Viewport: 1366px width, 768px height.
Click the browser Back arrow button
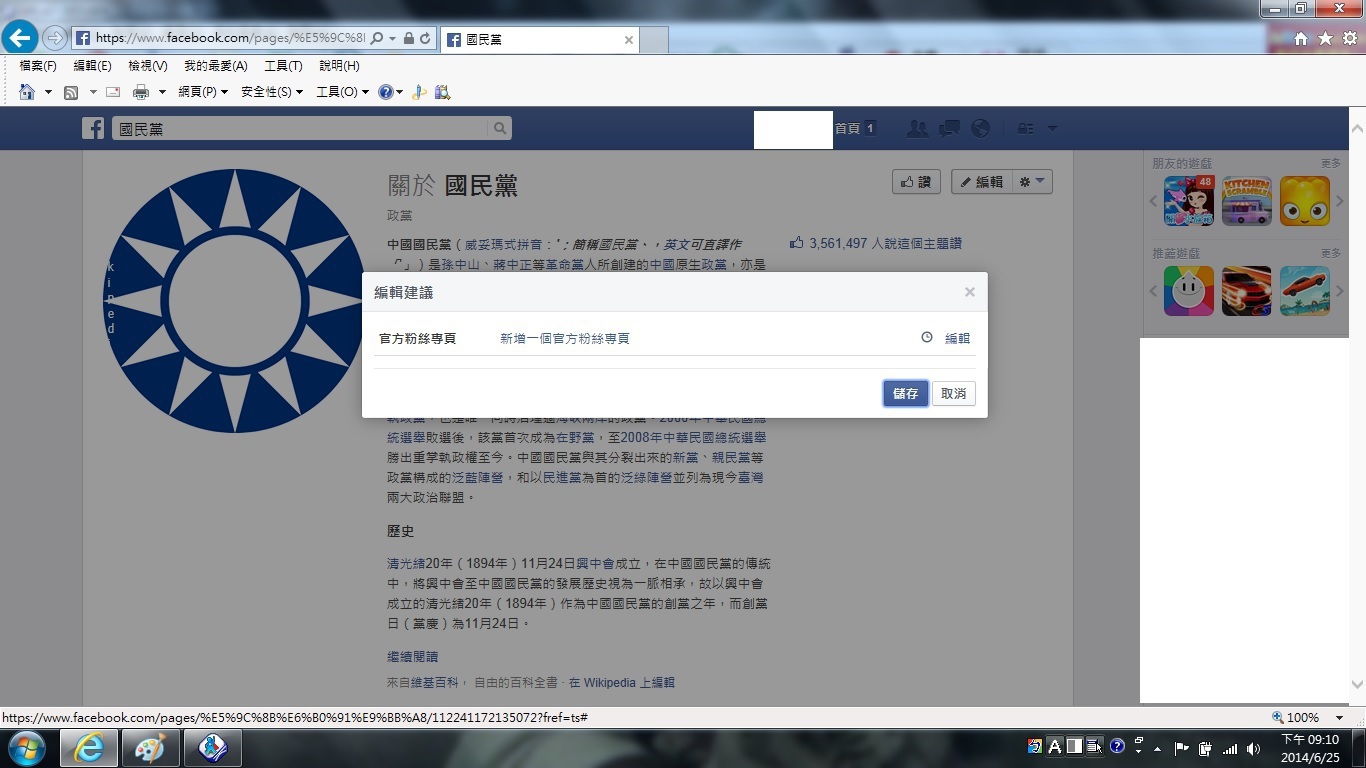click(20, 38)
